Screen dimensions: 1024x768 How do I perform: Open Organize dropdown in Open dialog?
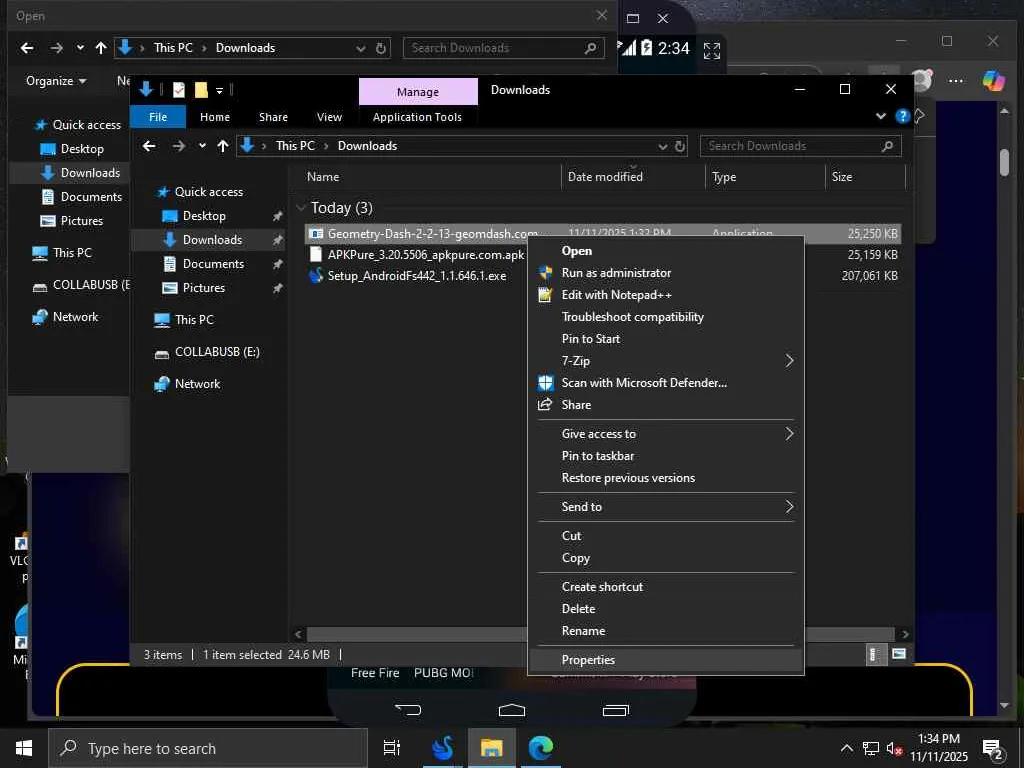click(56, 81)
